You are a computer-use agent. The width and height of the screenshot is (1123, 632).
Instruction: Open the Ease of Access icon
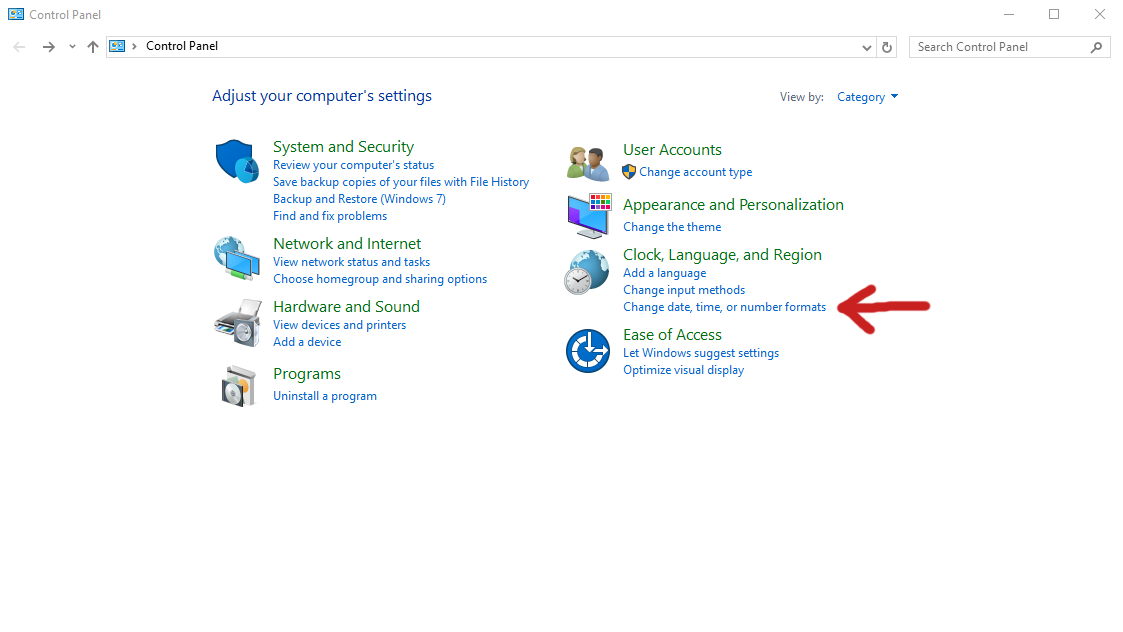pyautogui.click(x=587, y=351)
